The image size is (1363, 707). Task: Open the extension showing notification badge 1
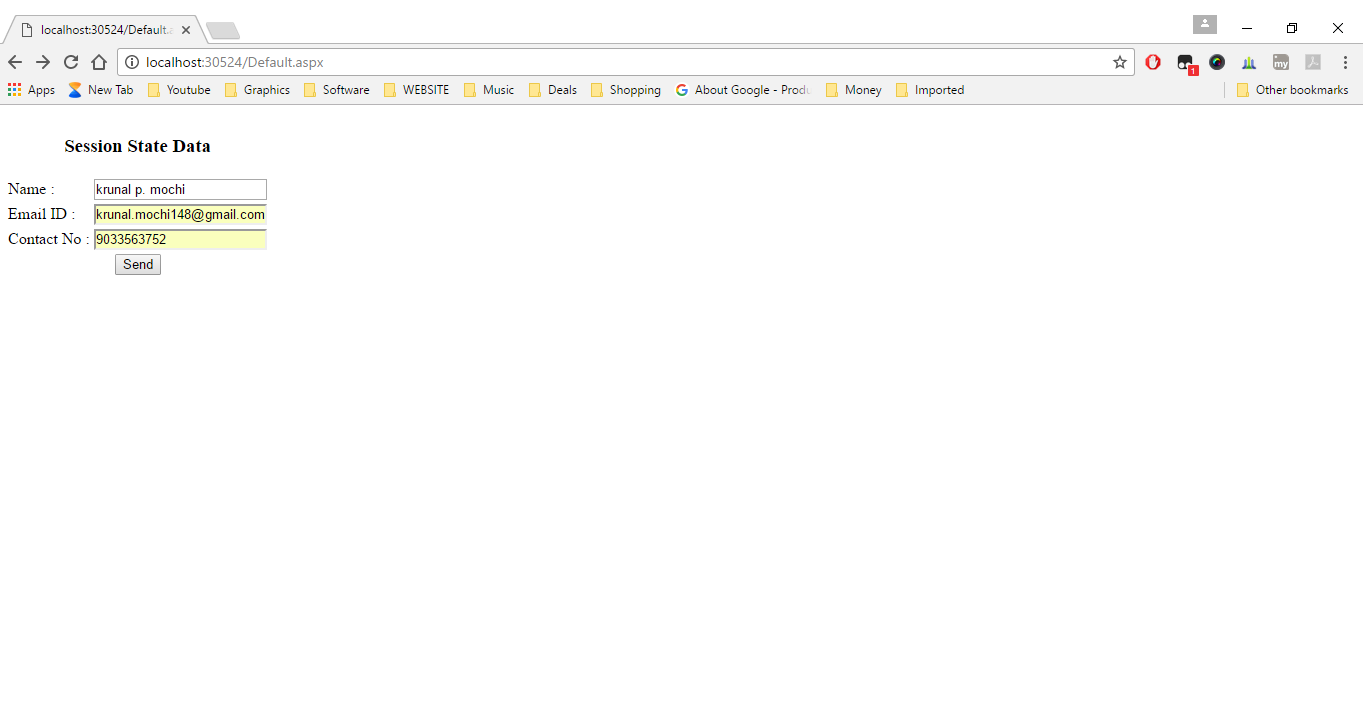coord(1185,62)
